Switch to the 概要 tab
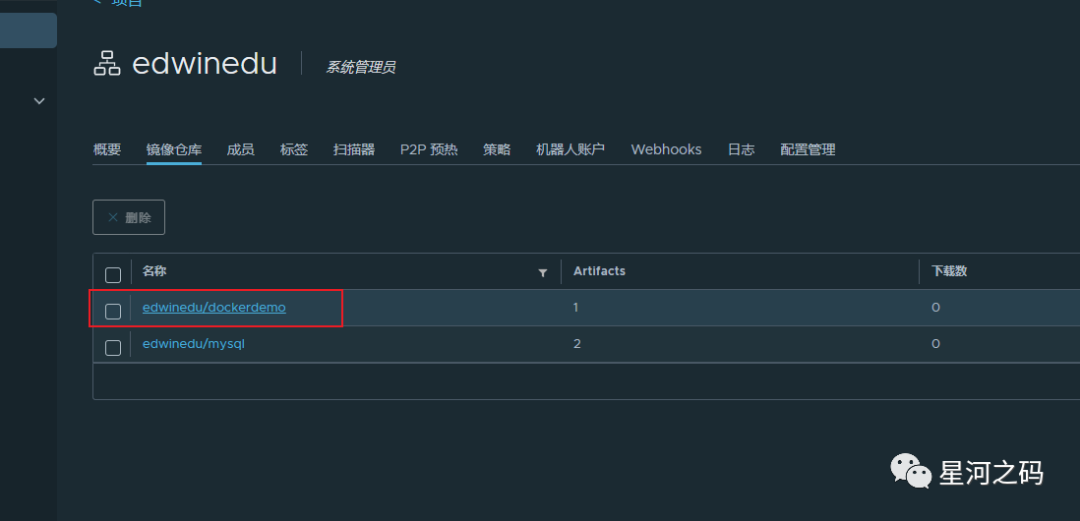Viewport: 1080px width, 521px height. pyautogui.click(x=107, y=150)
